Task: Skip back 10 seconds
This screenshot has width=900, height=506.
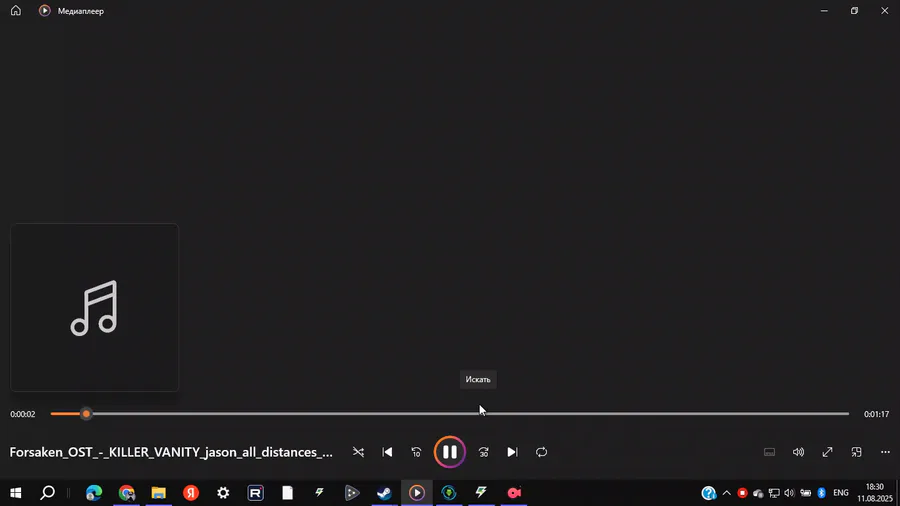Action: 416,452
